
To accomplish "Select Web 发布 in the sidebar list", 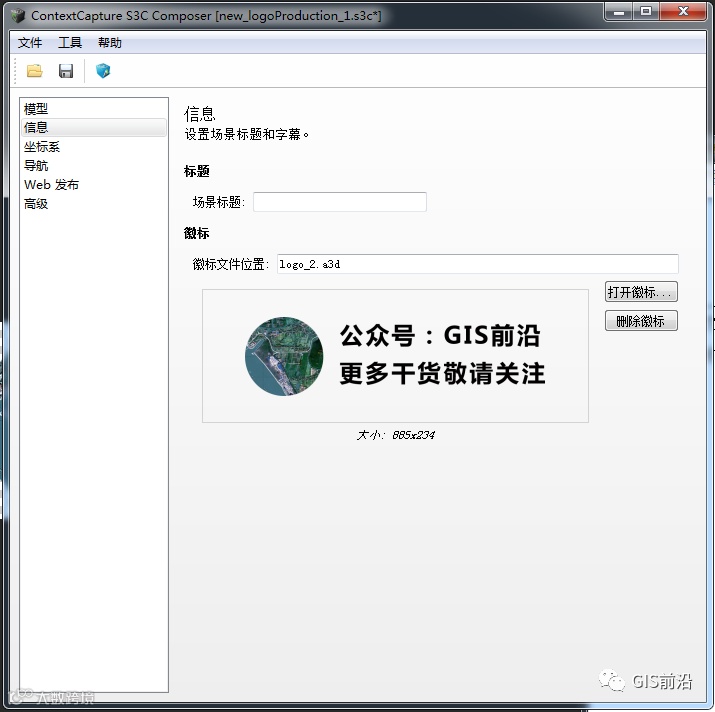I will [x=94, y=185].
